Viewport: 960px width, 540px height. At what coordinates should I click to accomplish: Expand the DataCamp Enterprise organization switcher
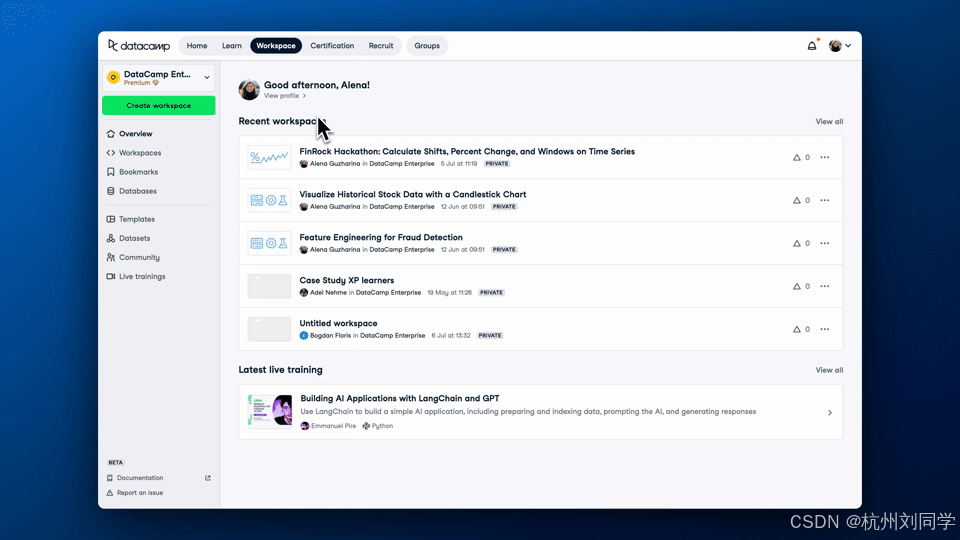pos(159,78)
